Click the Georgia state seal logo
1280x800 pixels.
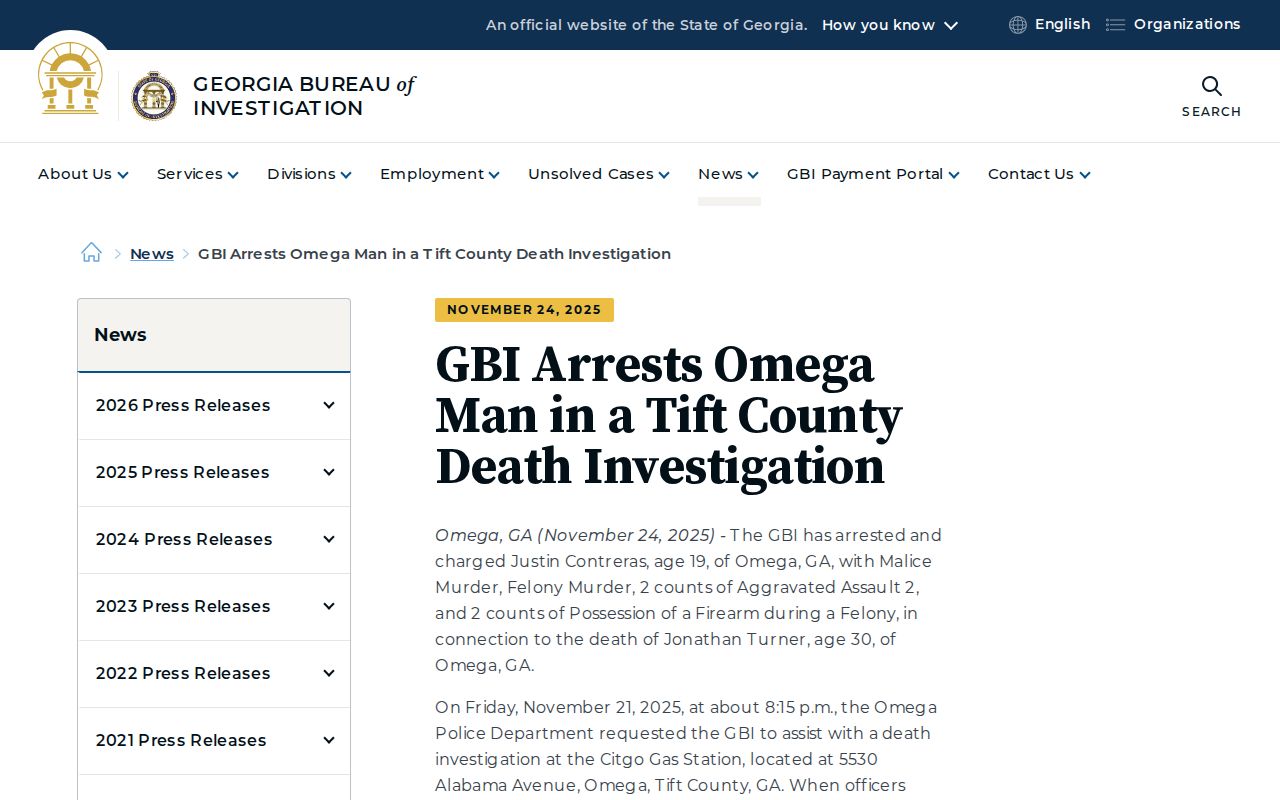point(70,78)
